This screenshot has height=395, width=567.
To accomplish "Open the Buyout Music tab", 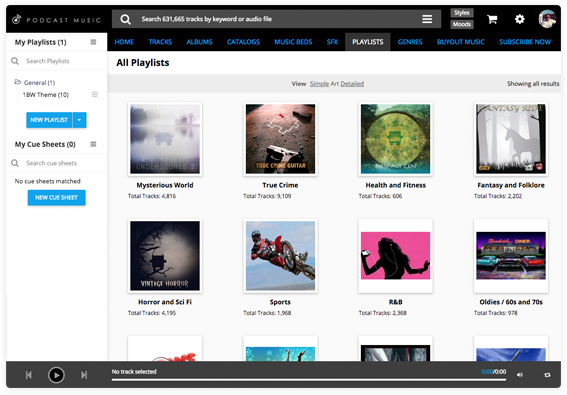I will tap(460, 42).
